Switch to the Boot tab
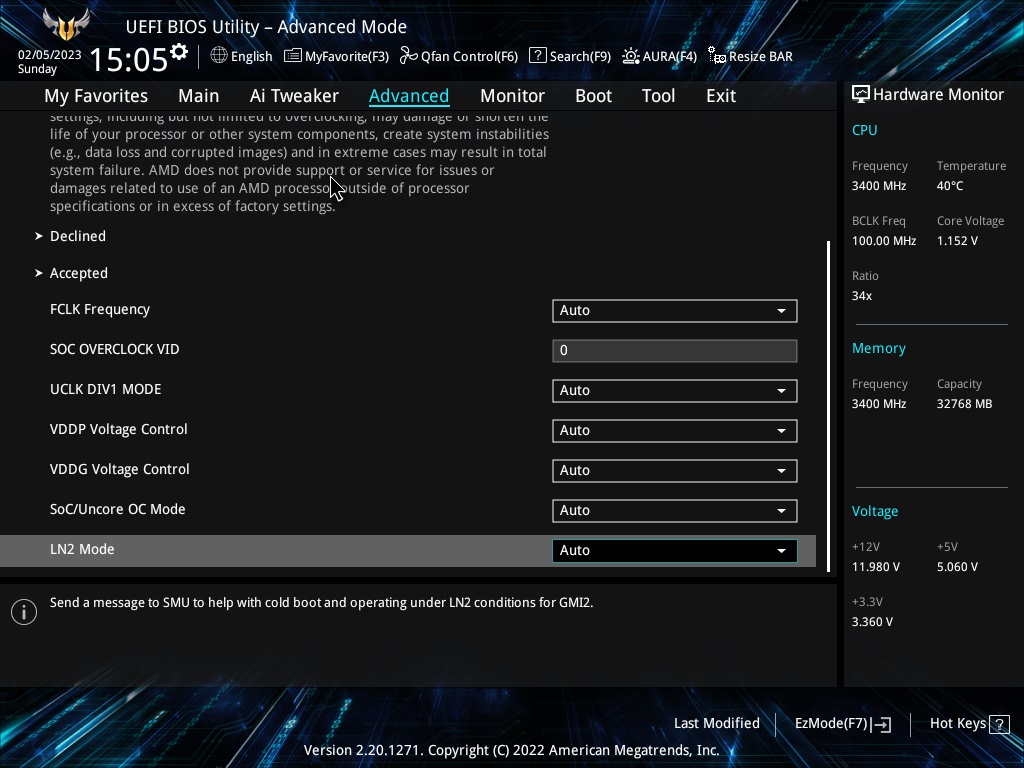This screenshot has height=768, width=1024. 593,96
